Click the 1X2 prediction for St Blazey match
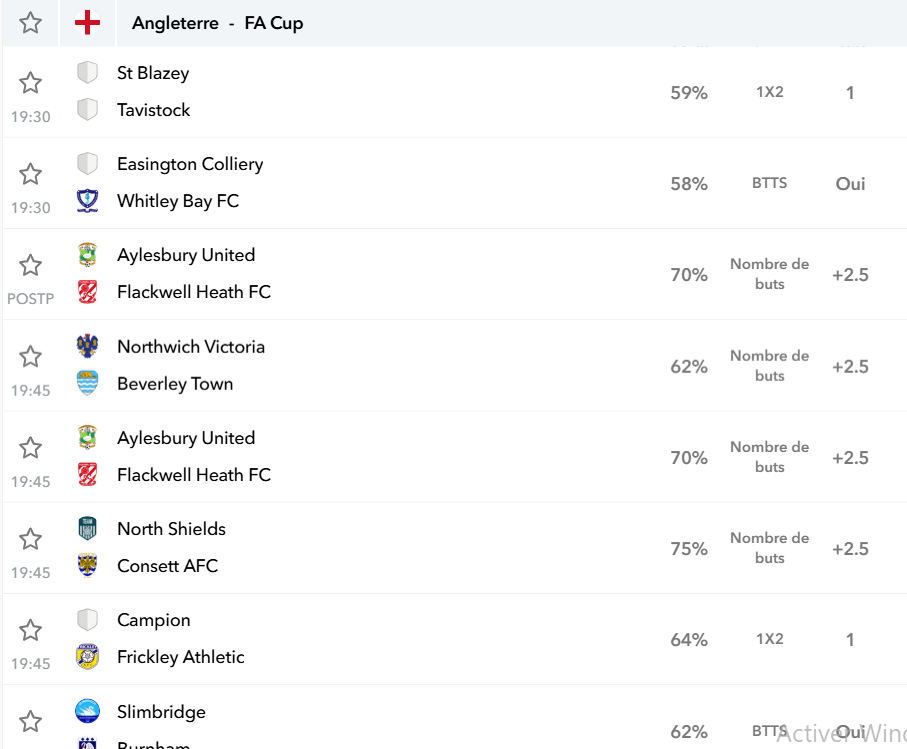This screenshot has width=907, height=749. tap(769, 92)
